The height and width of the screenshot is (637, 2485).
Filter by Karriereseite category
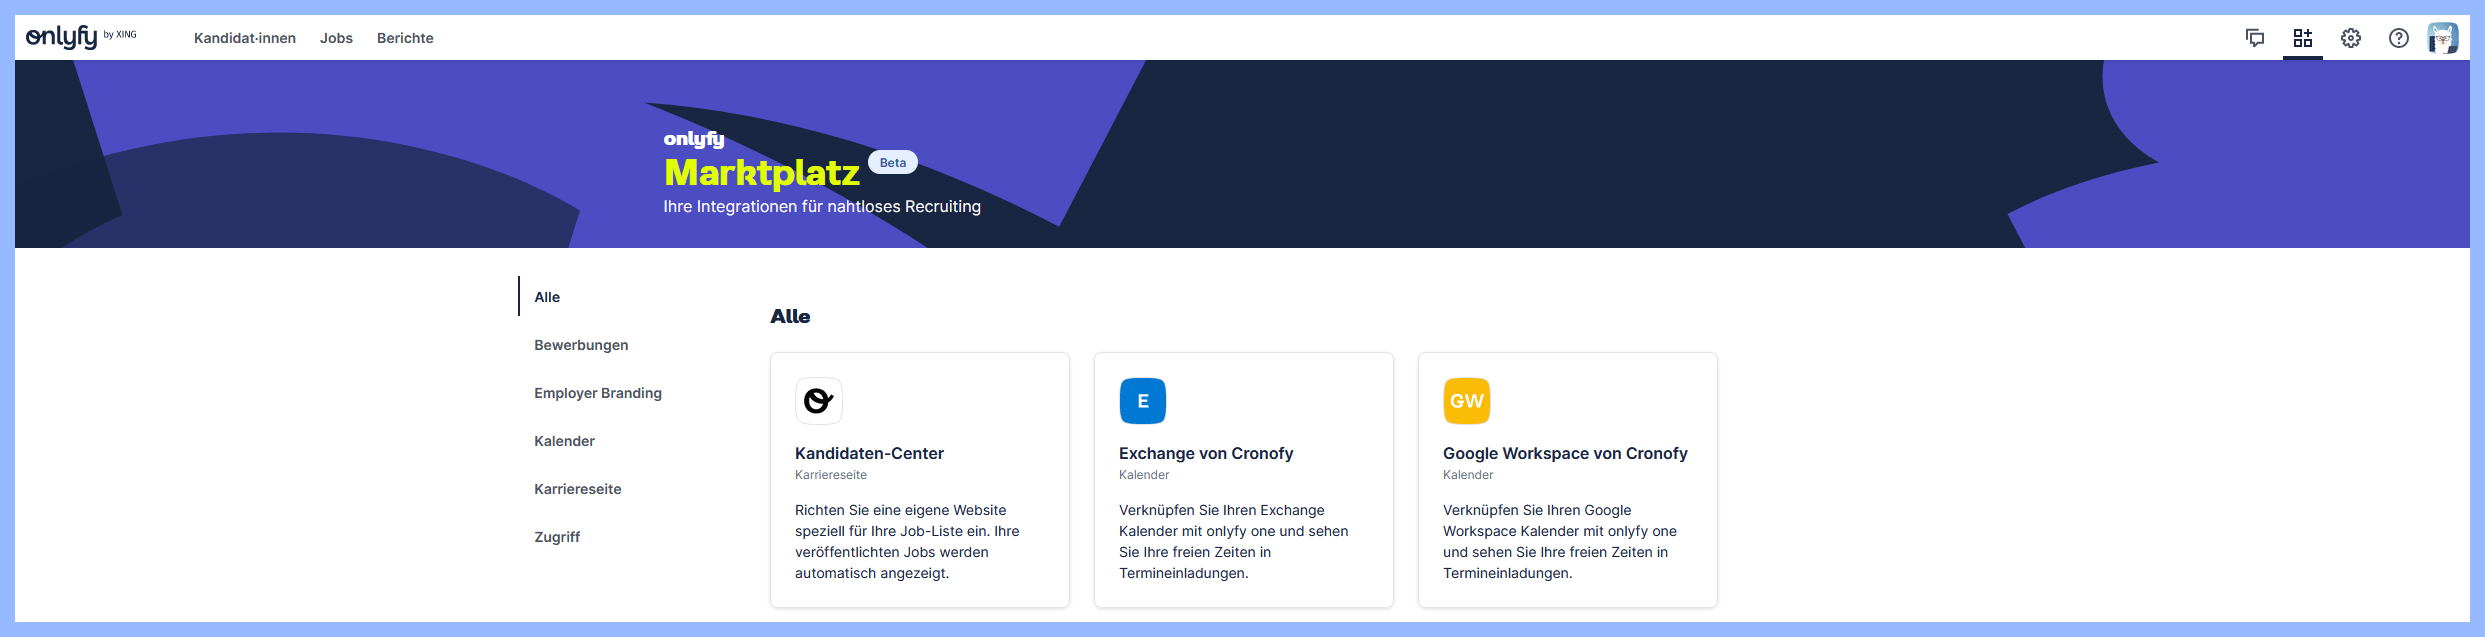578,489
